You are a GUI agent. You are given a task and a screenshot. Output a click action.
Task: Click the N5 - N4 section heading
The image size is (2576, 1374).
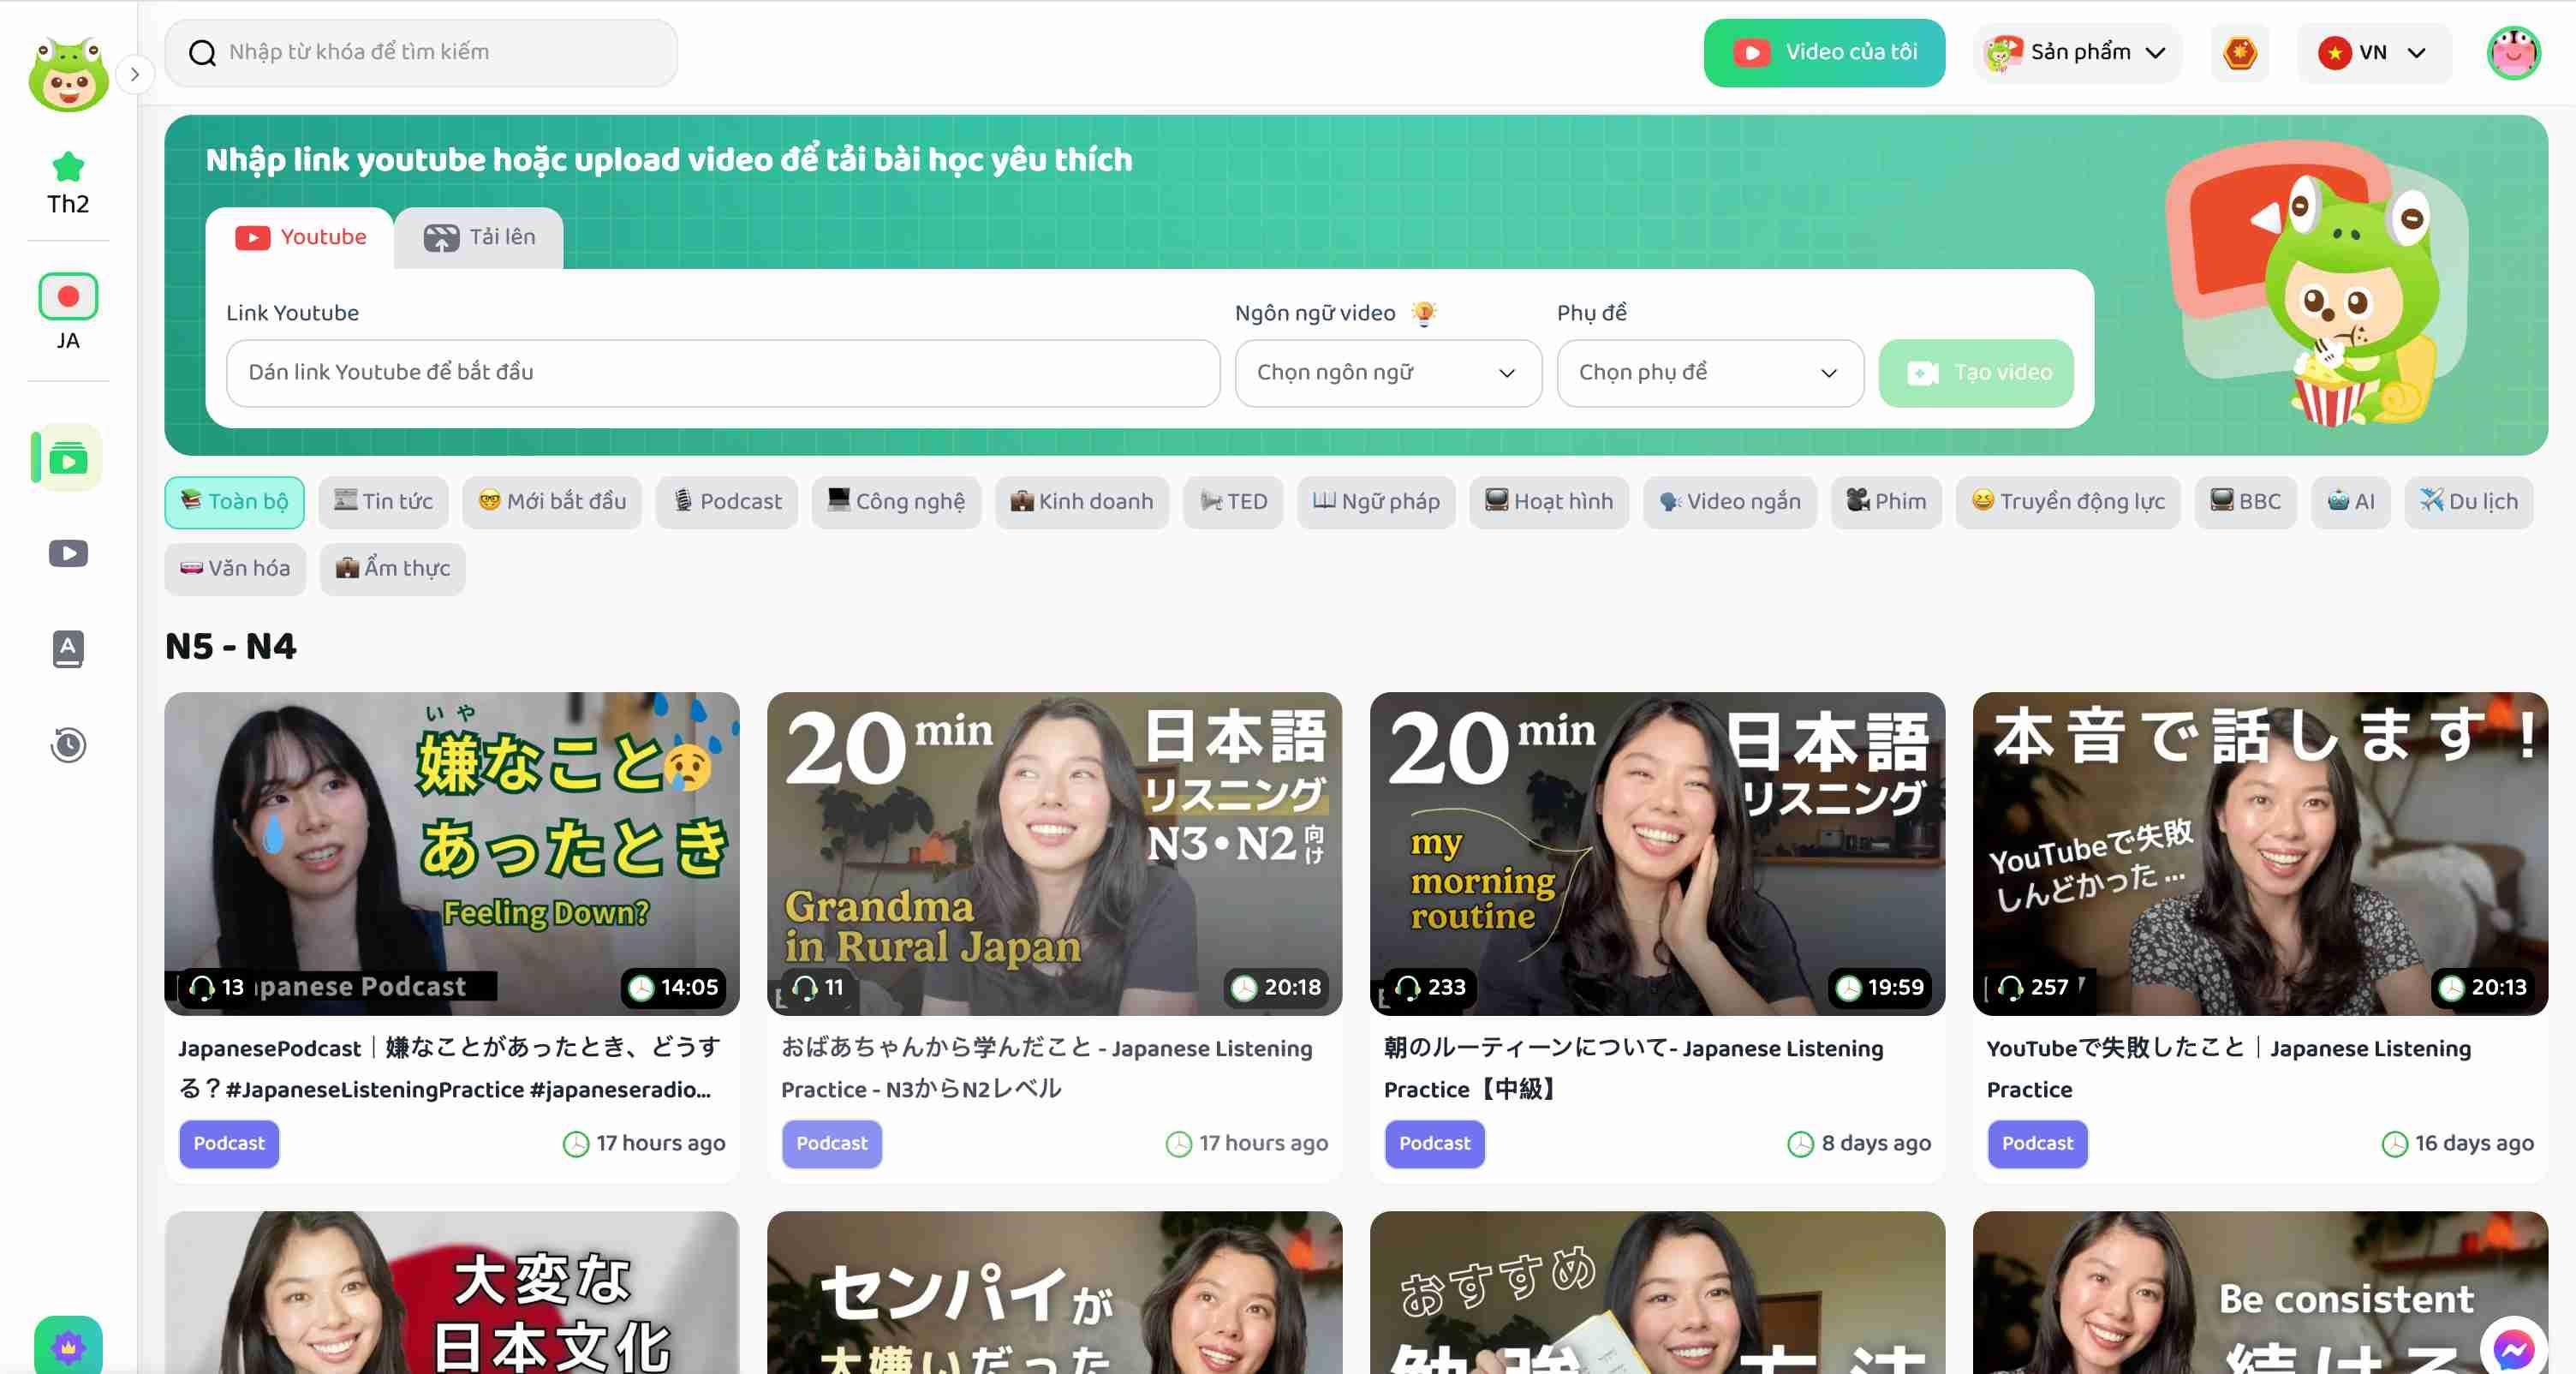coord(231,647)
